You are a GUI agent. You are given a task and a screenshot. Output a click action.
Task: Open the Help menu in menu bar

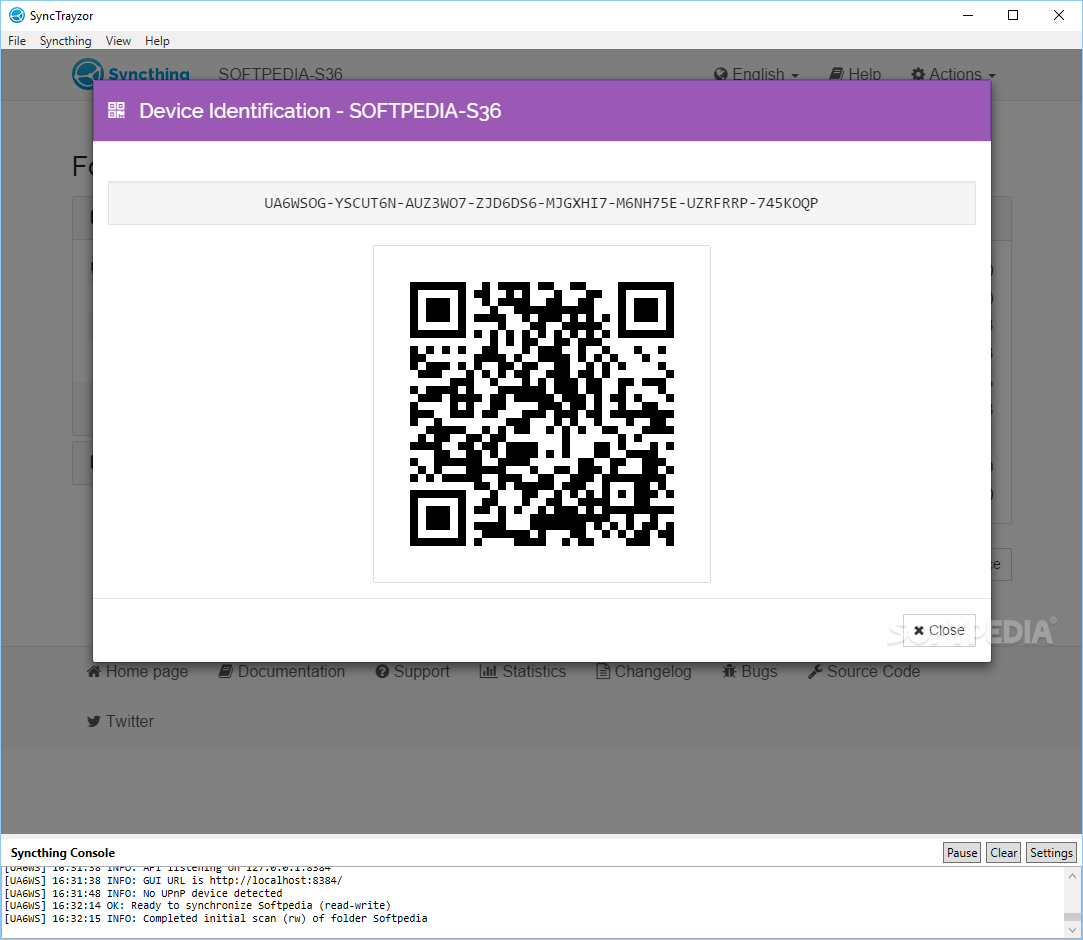pos(157,41)
